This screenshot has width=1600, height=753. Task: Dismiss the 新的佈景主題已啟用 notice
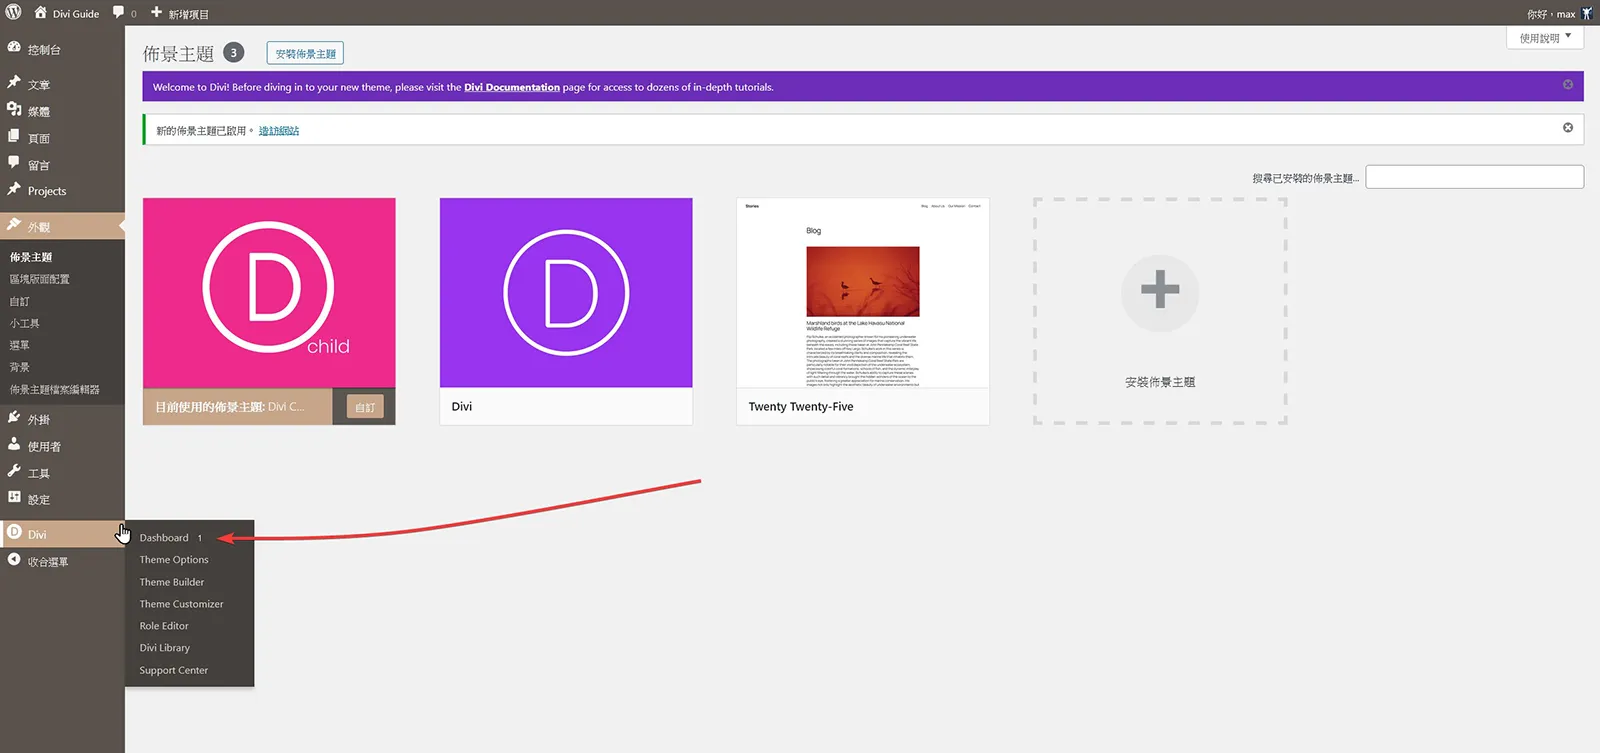coord(1568,128)
